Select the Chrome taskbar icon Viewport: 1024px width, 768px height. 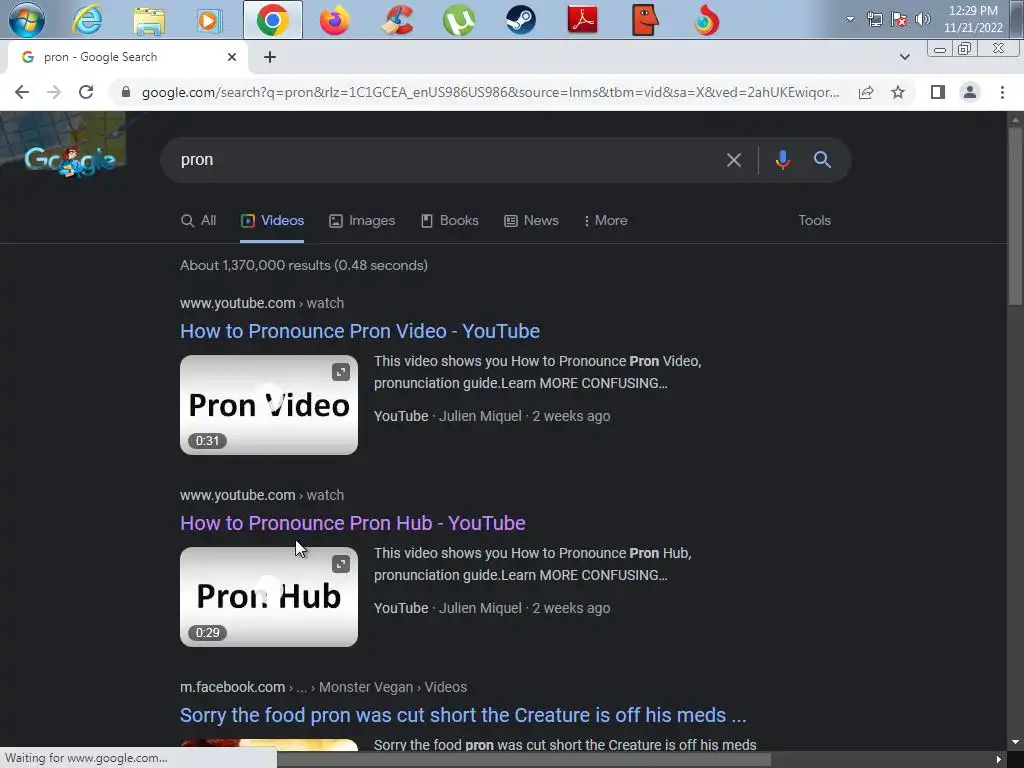click(273, 20)
